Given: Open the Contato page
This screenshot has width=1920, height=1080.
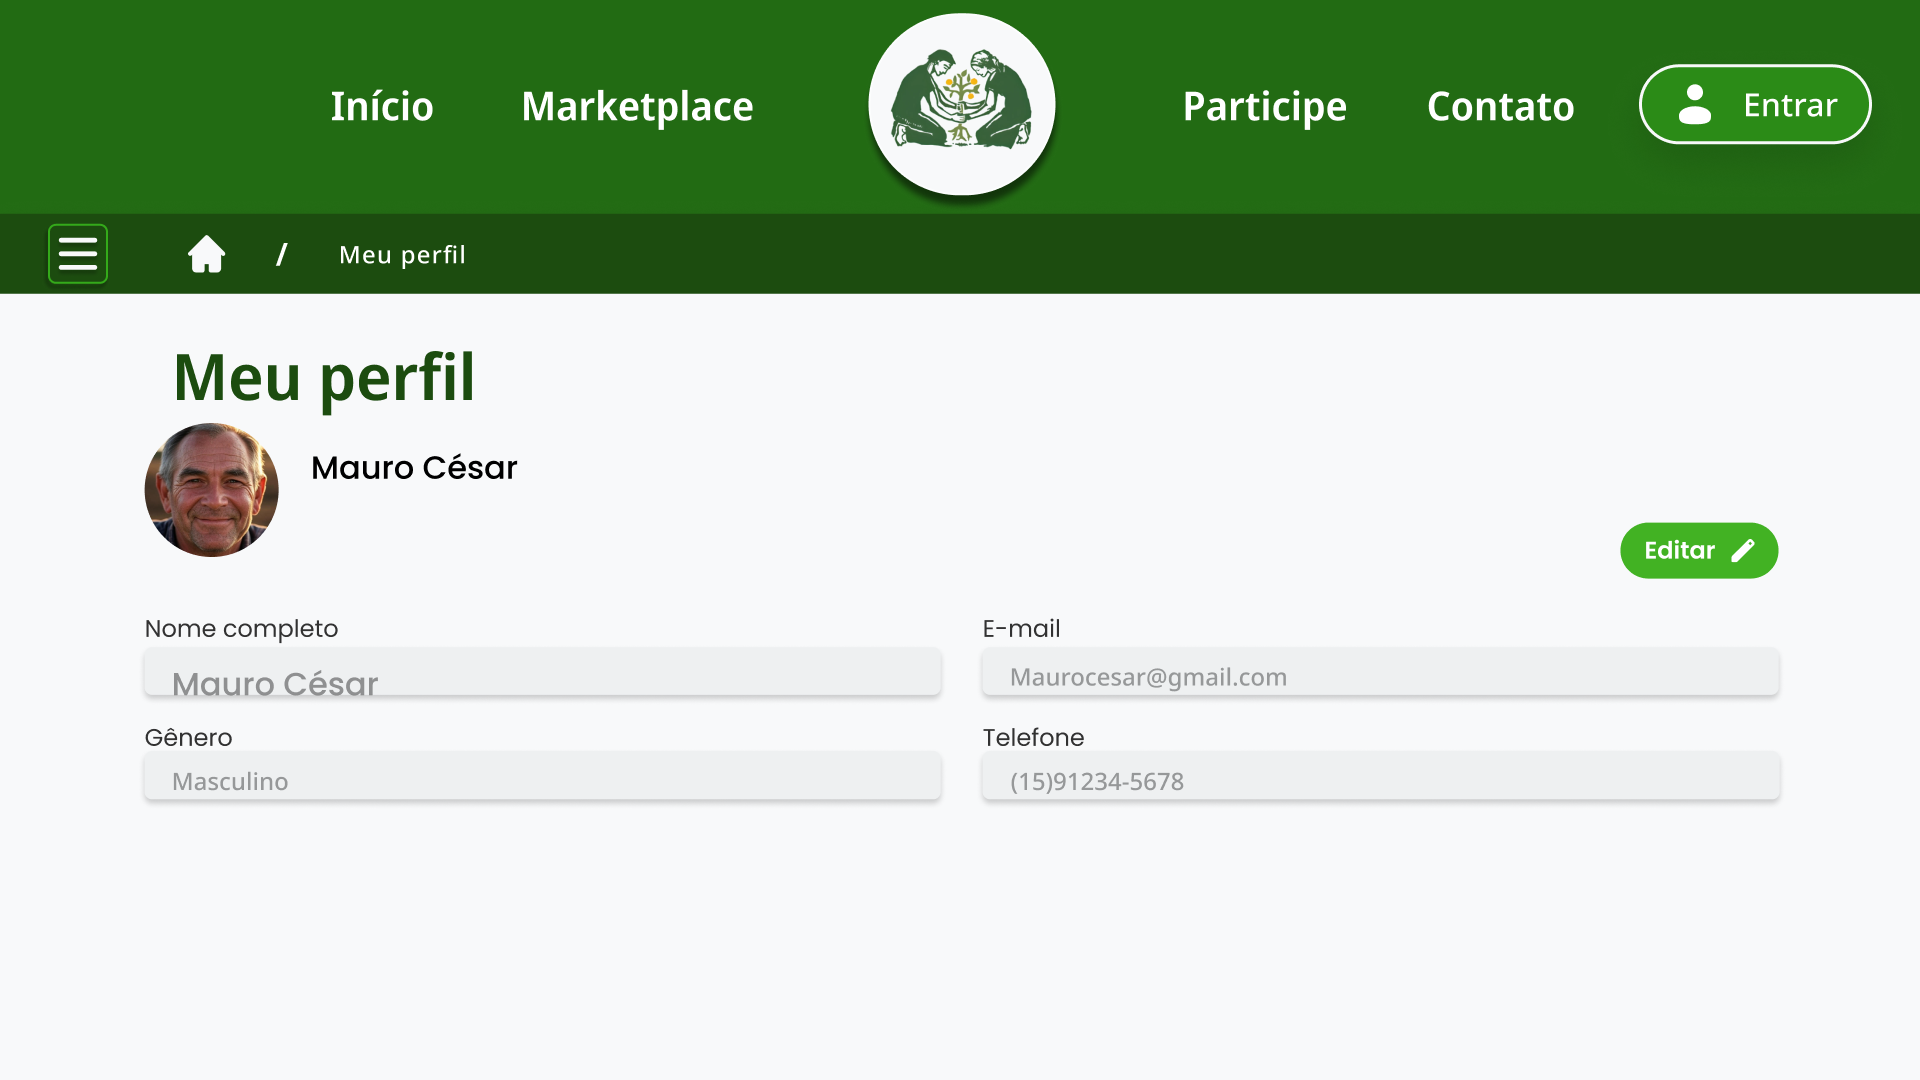Looking at the screenshot, I should tap(1500, 106).
